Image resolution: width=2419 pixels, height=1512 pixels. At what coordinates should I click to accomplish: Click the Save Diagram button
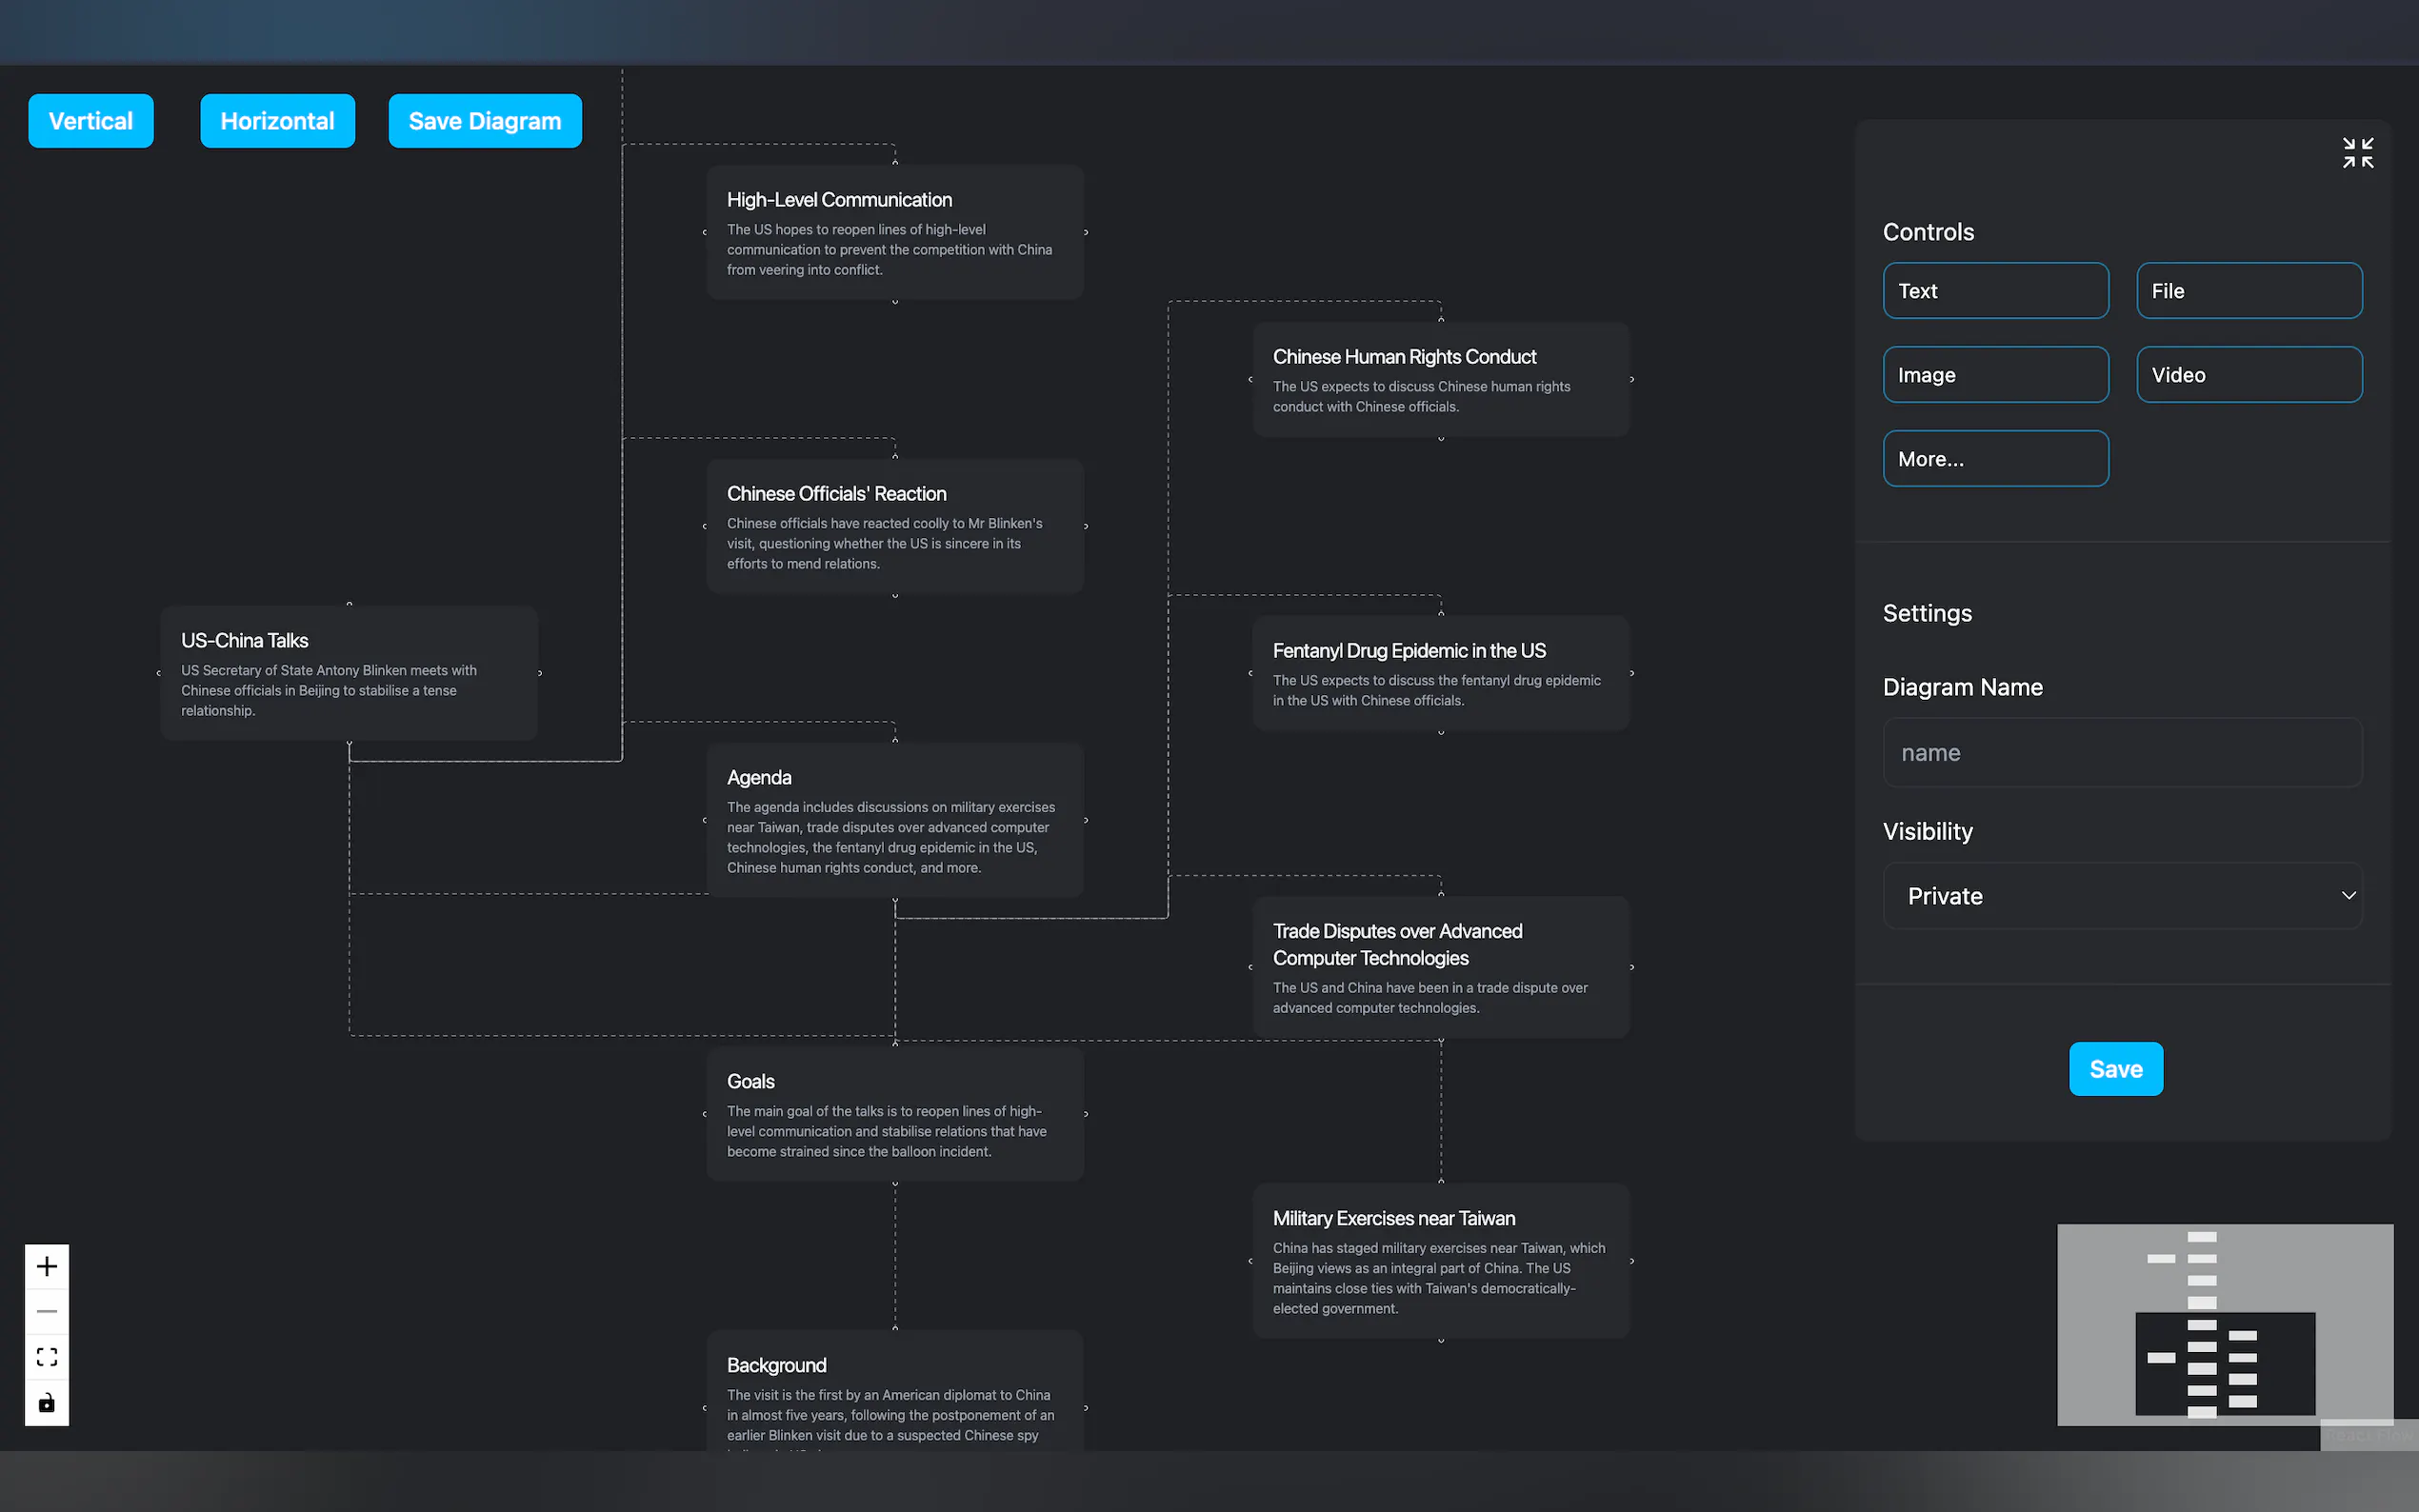[485, 121]
